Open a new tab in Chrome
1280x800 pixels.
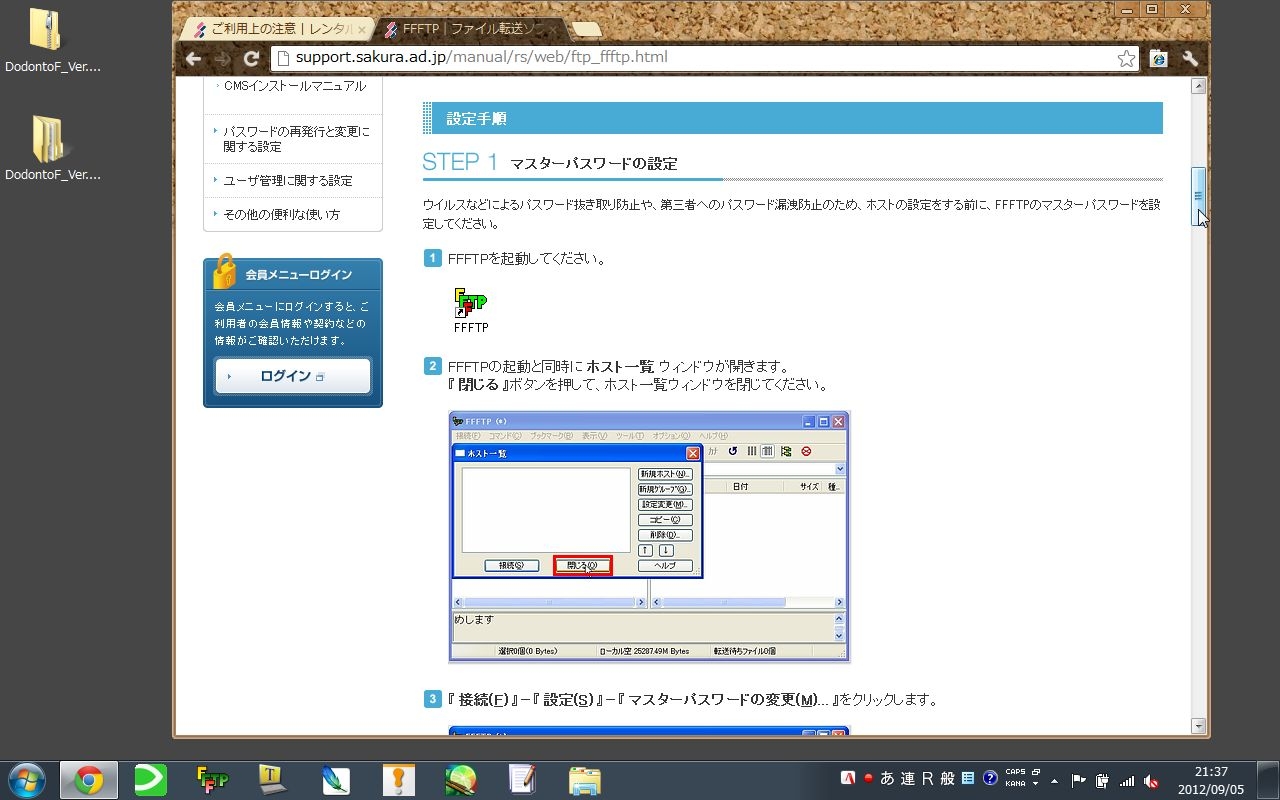point(587,29)
